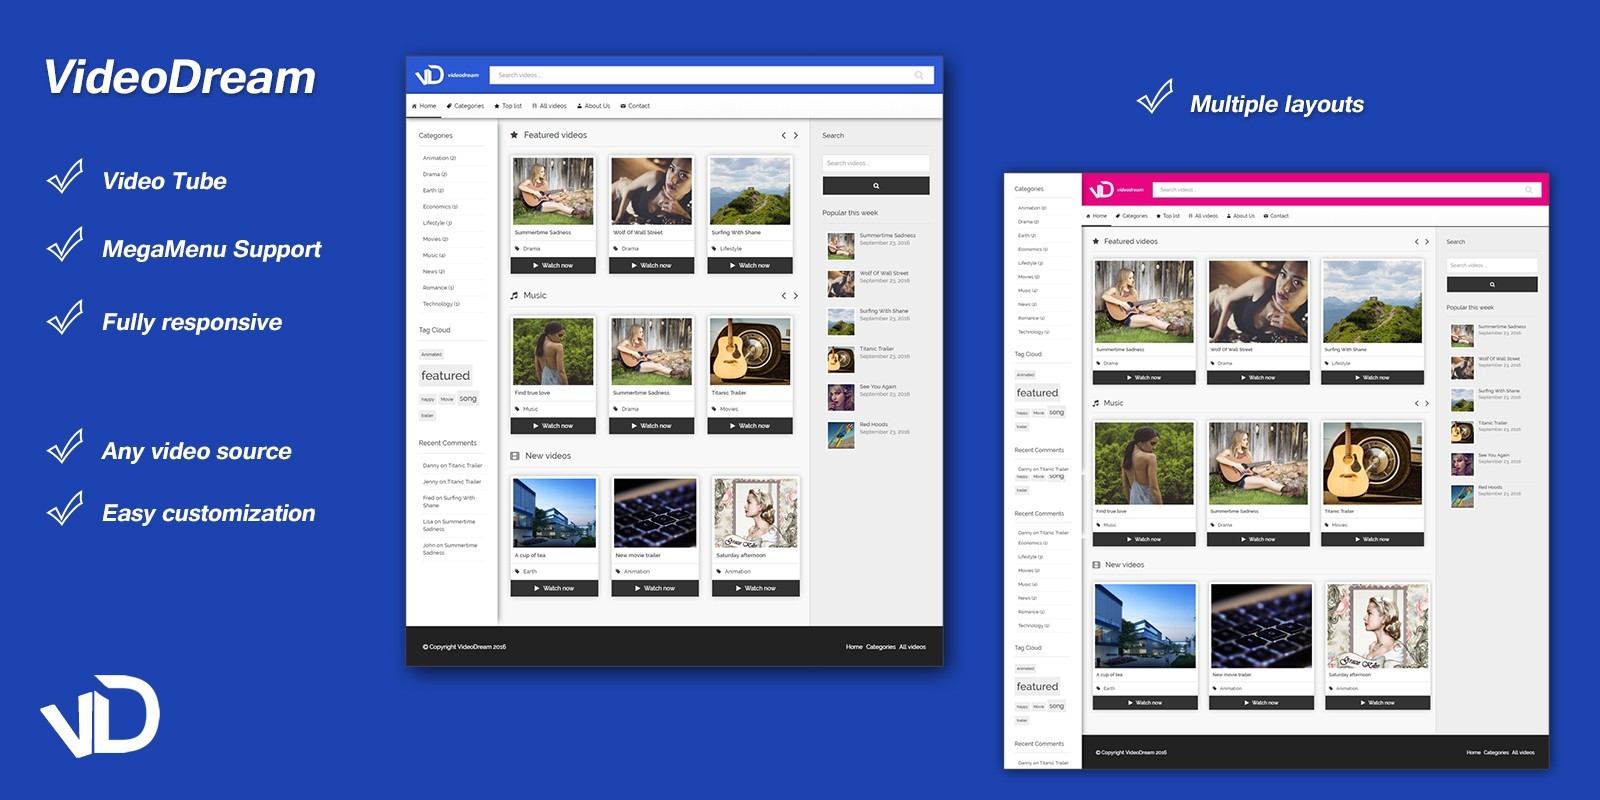Click footer Categories link in blue-header mockup

pyautogui.click(x=880, y=647)
